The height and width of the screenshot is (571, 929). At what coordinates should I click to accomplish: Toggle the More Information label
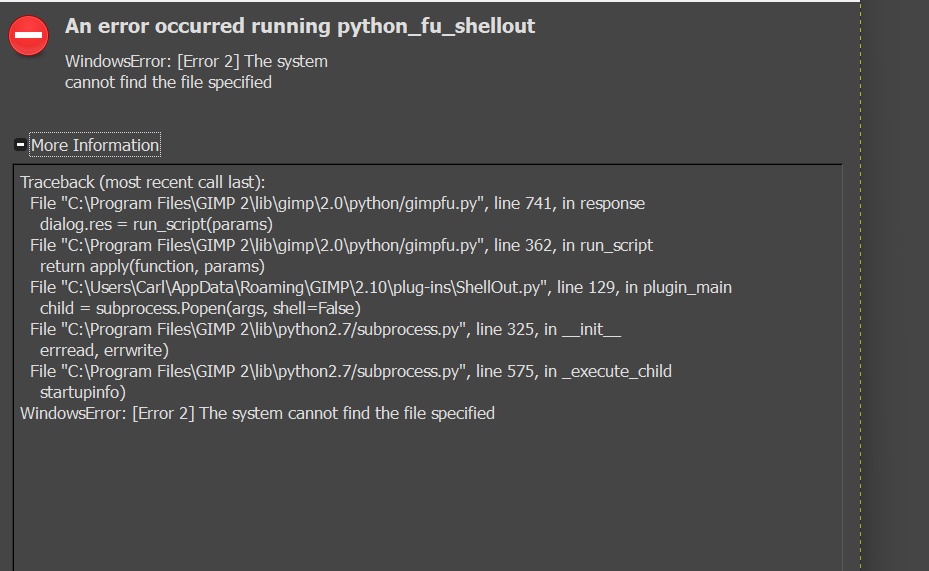[95, 145]
